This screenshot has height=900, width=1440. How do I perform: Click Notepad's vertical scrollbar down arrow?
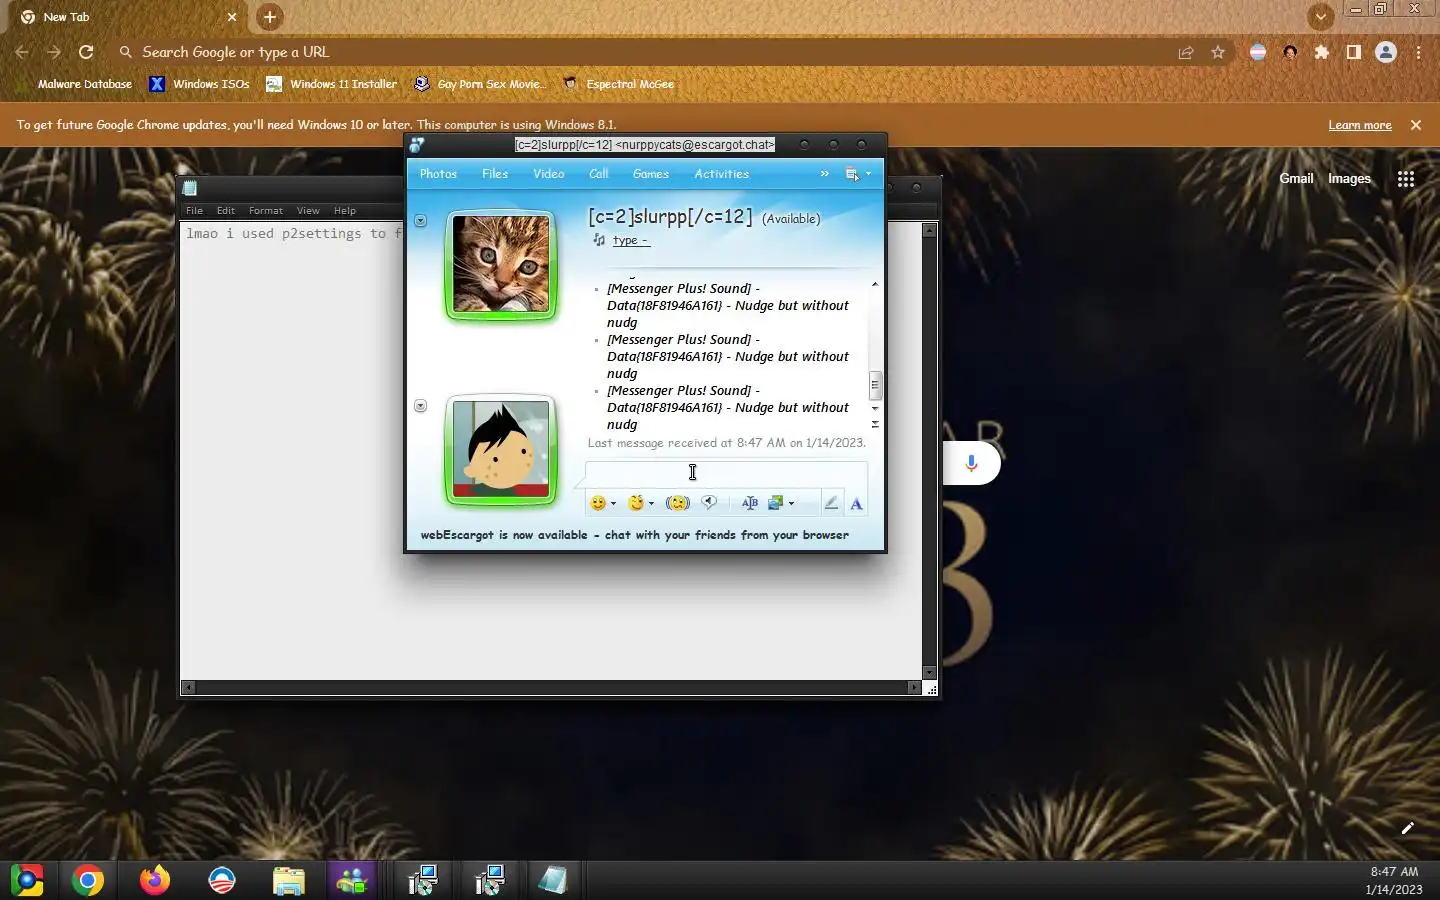tap(930, 673)
